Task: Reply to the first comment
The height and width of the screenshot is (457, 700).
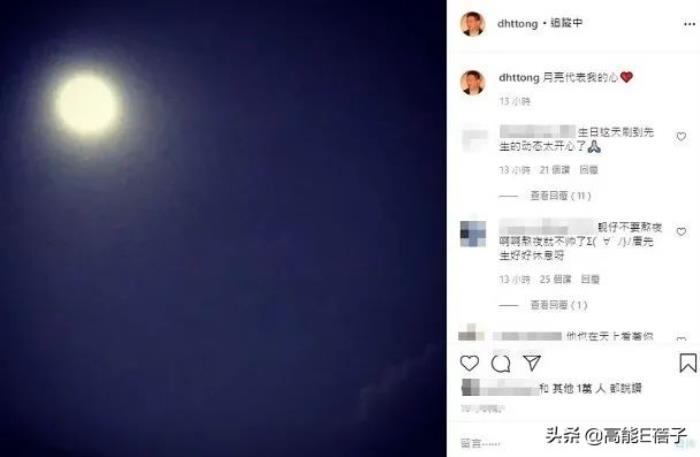Action: pyautogui.click(x=588, y=170)
